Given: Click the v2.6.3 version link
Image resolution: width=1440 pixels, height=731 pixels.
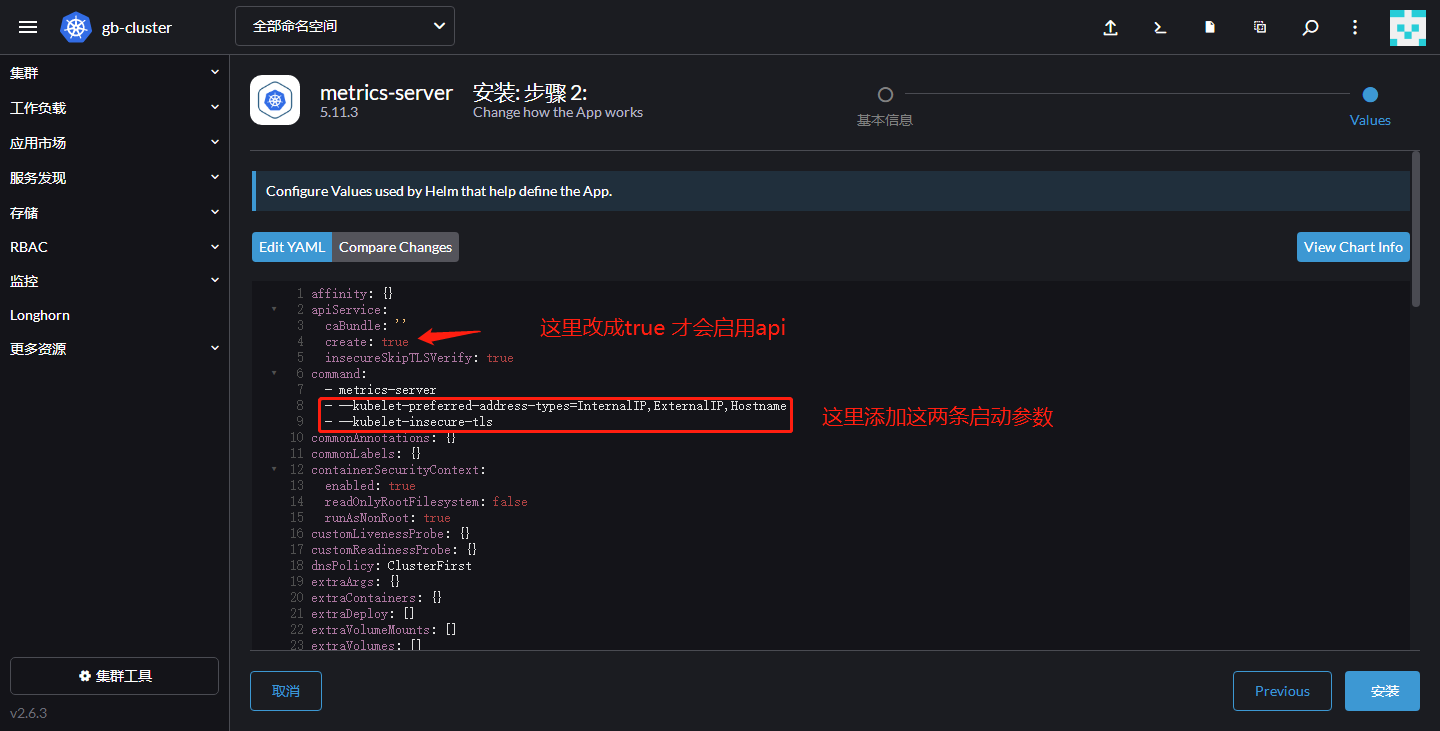Looking at the screenshot, I should 28,713.
